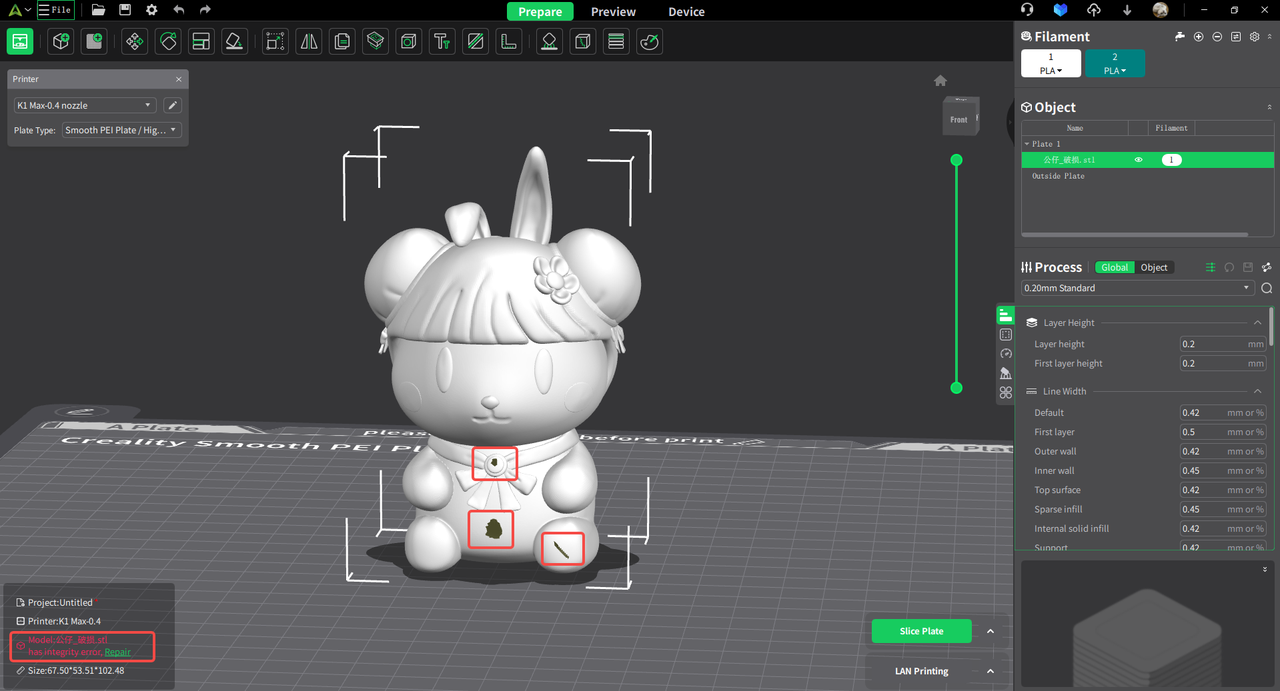Collapse the Object panel
The image size is (1280, 691).
coord(1270,107)
